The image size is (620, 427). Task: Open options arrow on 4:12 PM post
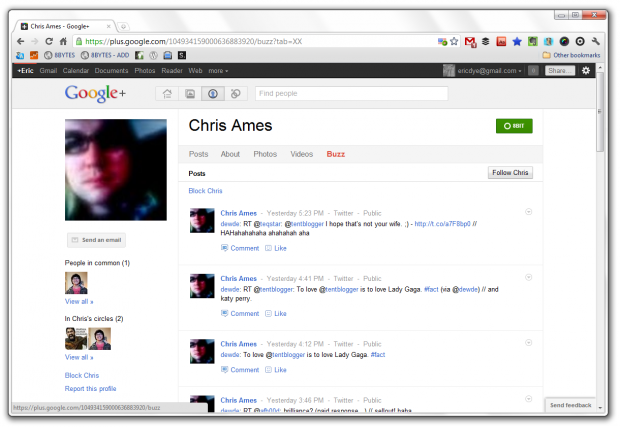528,342
